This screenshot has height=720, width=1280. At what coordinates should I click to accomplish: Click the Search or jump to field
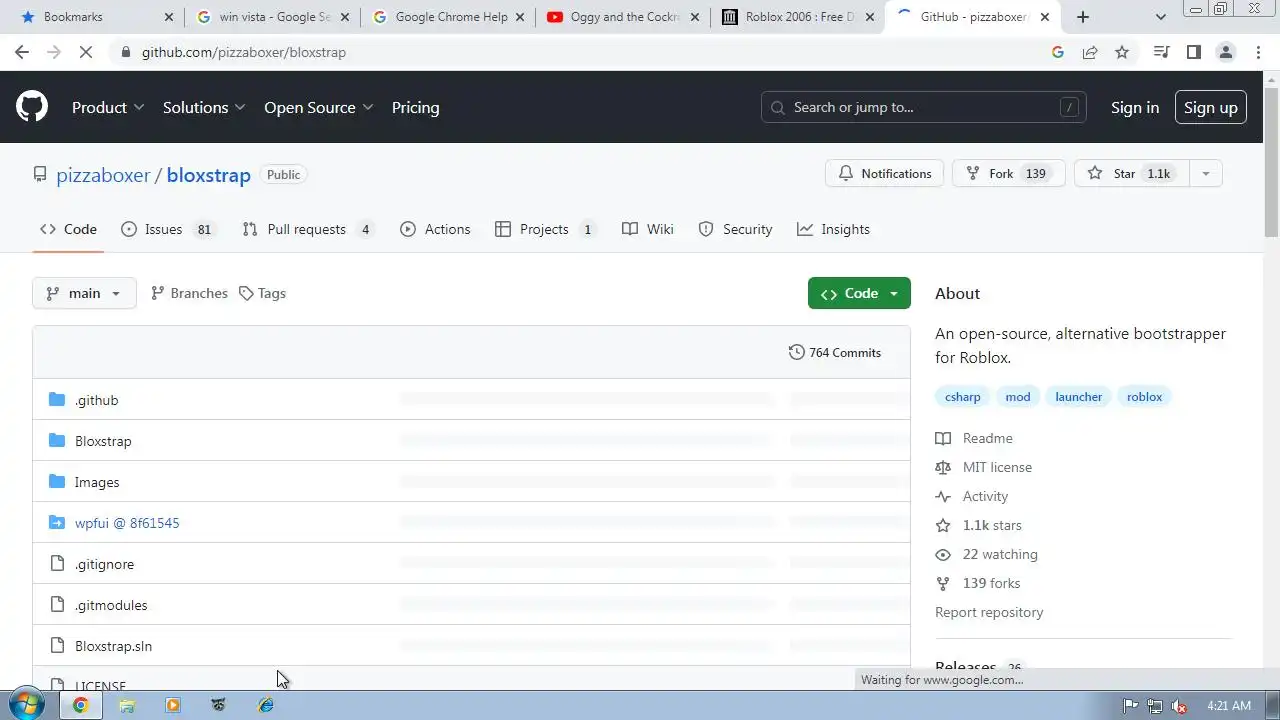point(923,107)
